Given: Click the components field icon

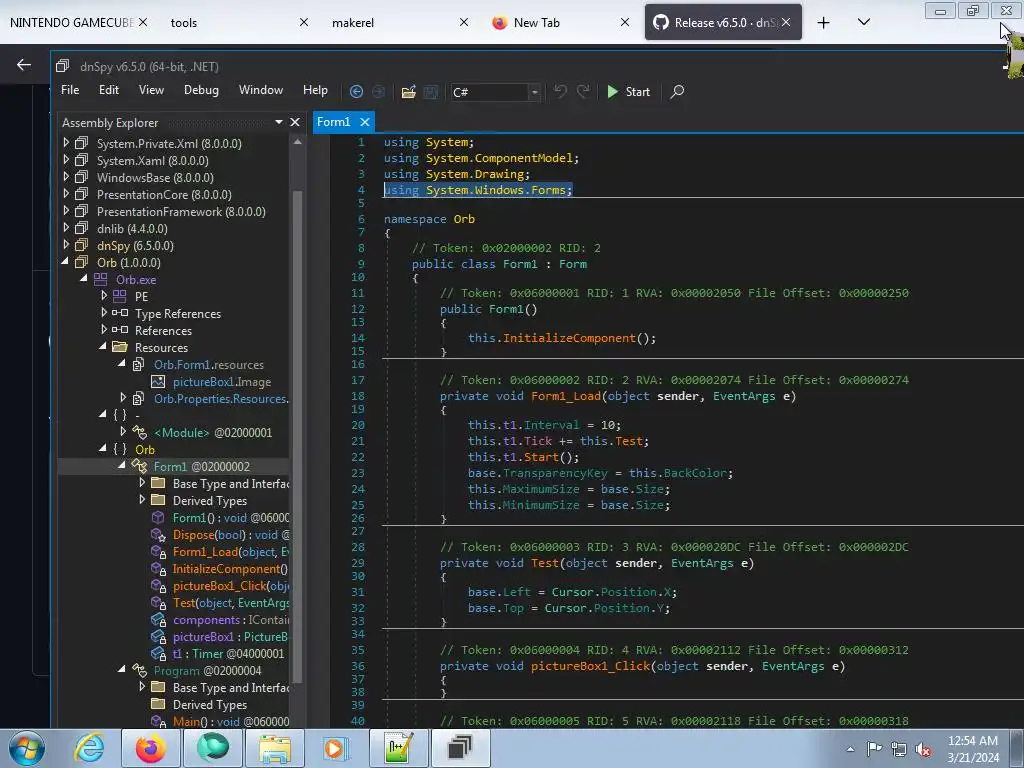Looking at the screenshot, I should tap(158, 619).
